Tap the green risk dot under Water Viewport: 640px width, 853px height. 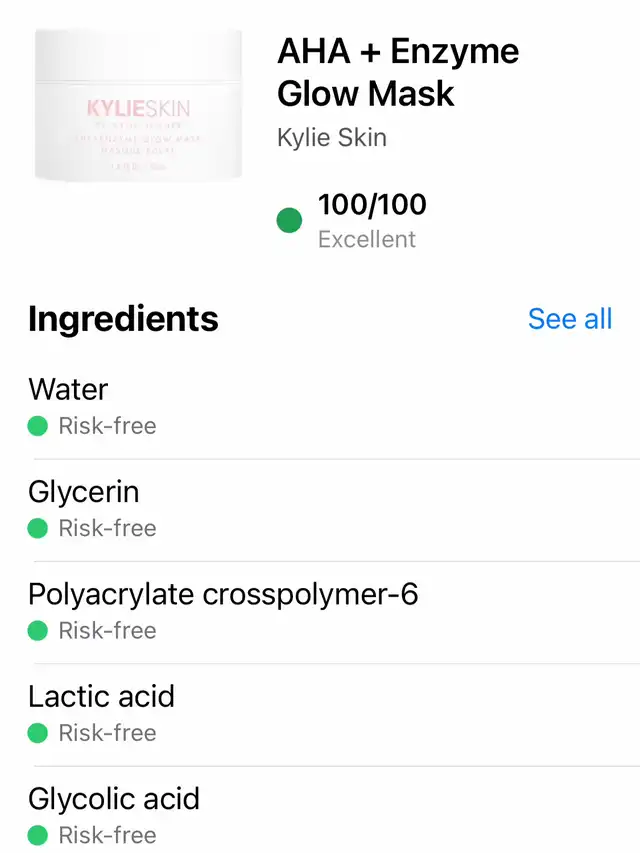[38, 426]
